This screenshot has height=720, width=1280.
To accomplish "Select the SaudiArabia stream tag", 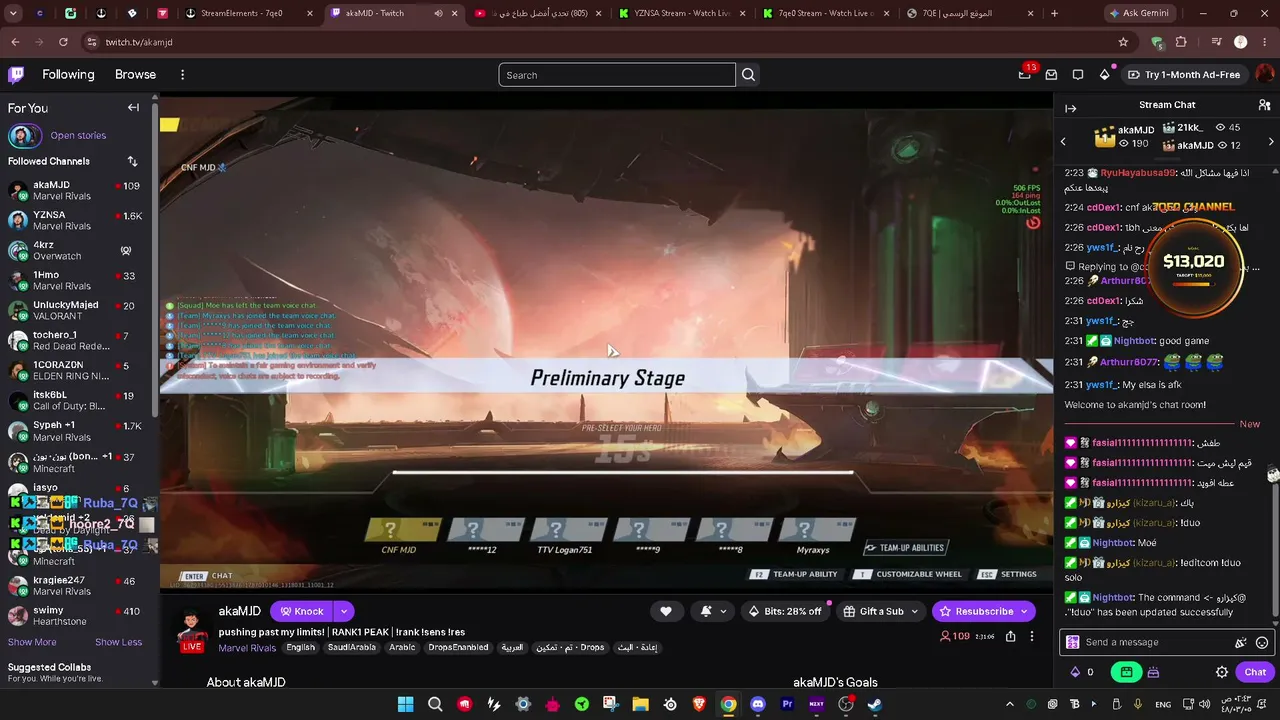I will [x=352, y=648].
